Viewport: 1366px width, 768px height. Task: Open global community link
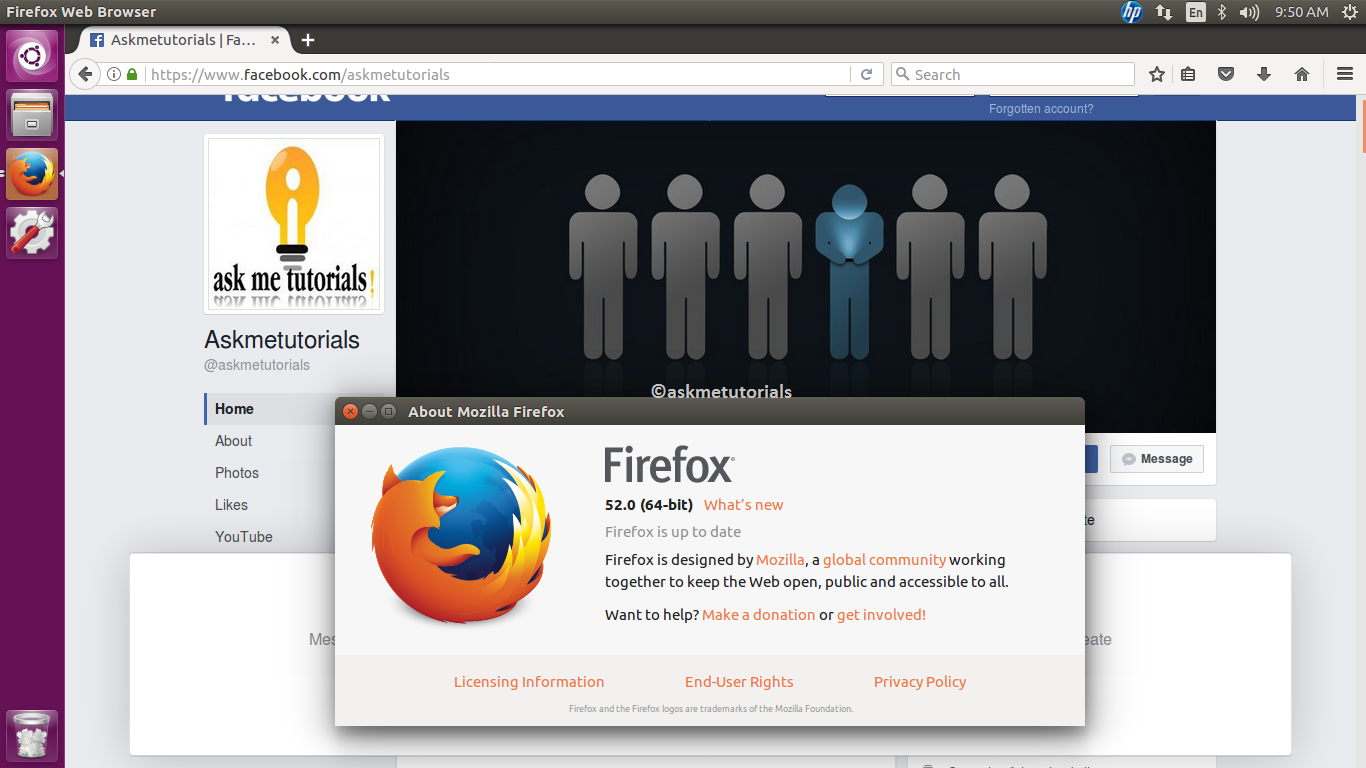click(884, 560)
